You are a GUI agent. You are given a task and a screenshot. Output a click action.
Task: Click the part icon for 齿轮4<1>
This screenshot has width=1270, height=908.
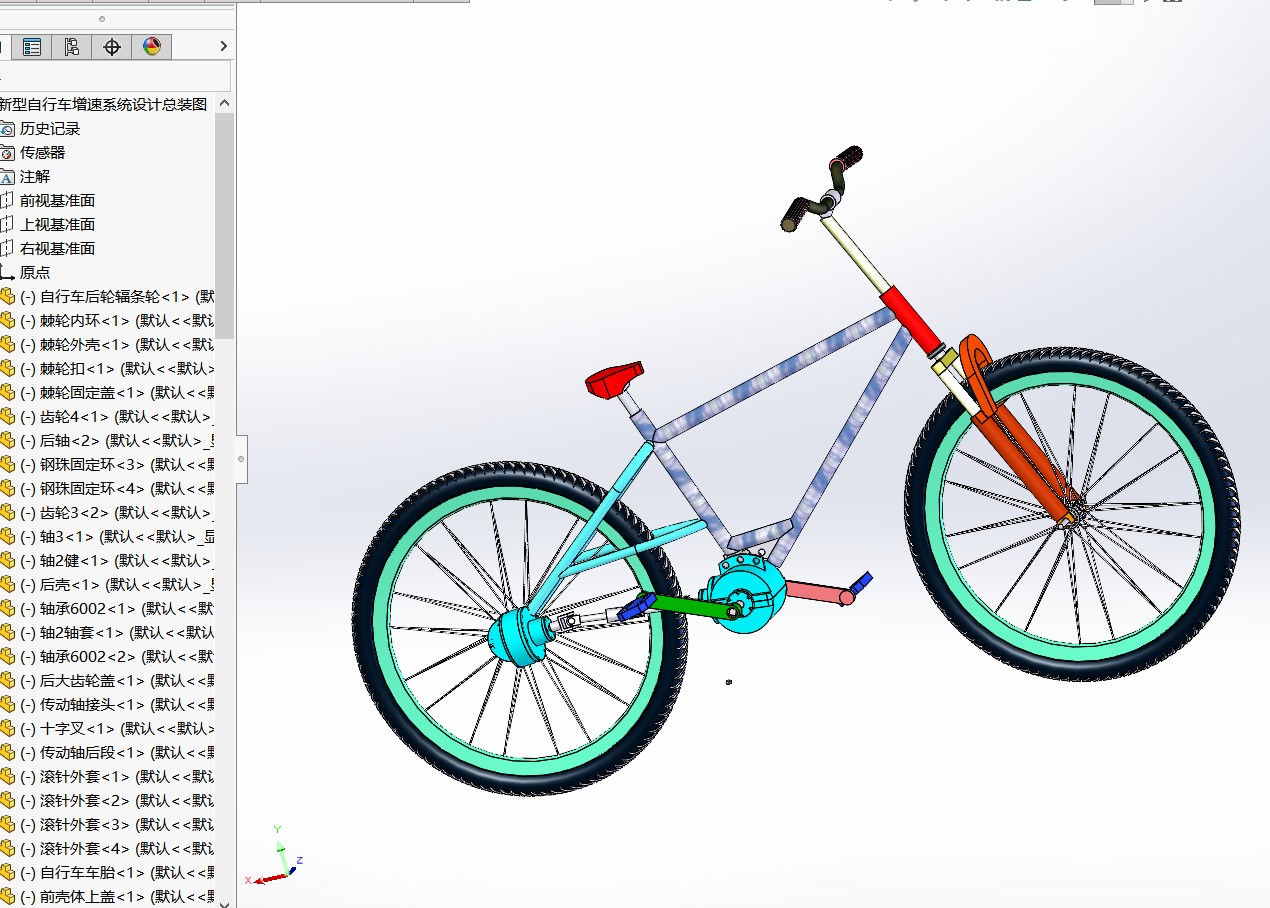click(x=7, y=417)
